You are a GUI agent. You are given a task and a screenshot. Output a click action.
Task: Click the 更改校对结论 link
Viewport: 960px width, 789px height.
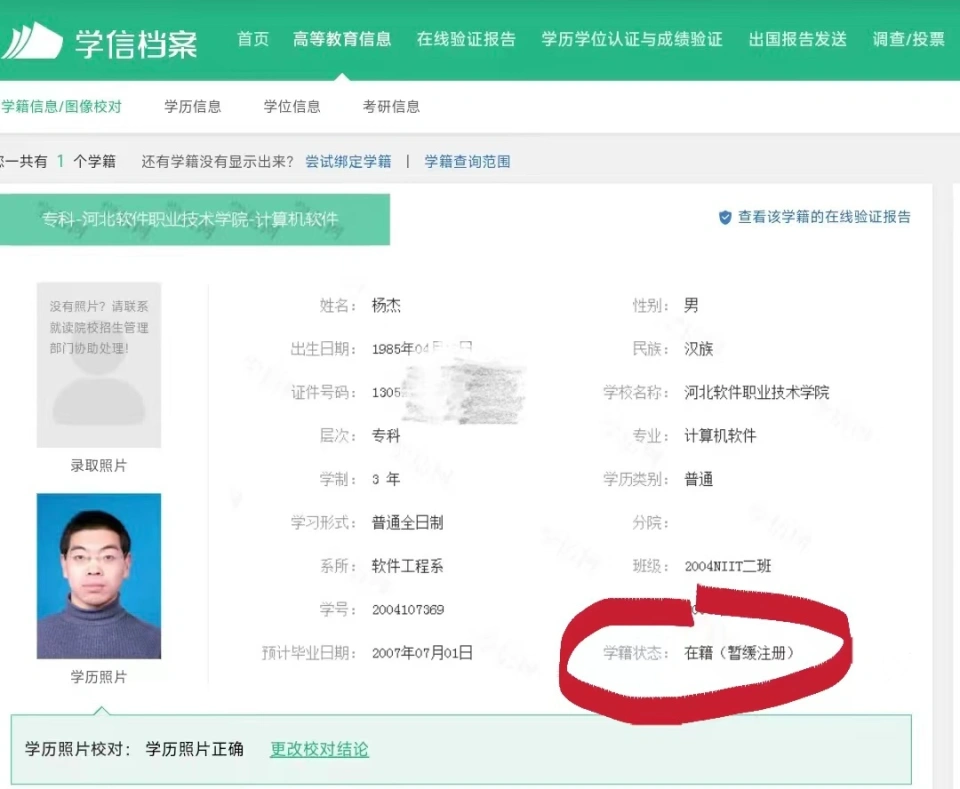pyautogui.click(x=319, y=749)
